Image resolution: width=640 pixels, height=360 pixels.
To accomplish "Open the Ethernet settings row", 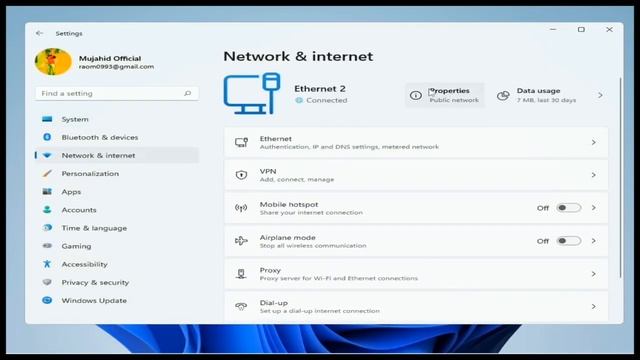I will tap(416, 142).
